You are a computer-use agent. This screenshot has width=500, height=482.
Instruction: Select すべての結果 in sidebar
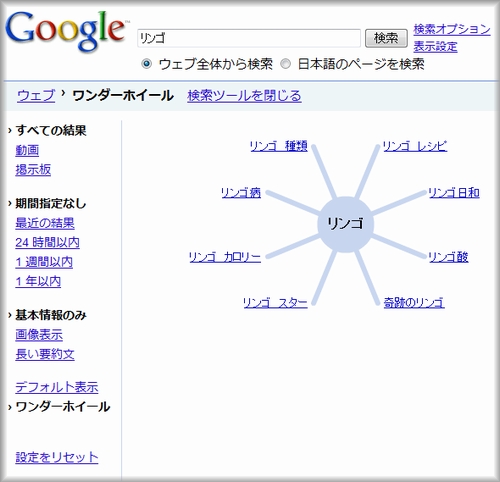point(51,130)
